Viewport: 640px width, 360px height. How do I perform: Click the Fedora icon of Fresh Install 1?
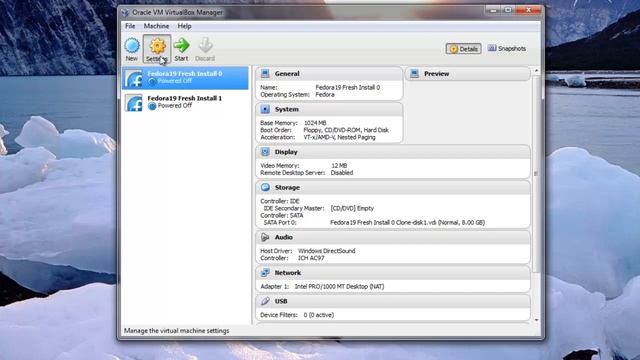coord(134,102)
